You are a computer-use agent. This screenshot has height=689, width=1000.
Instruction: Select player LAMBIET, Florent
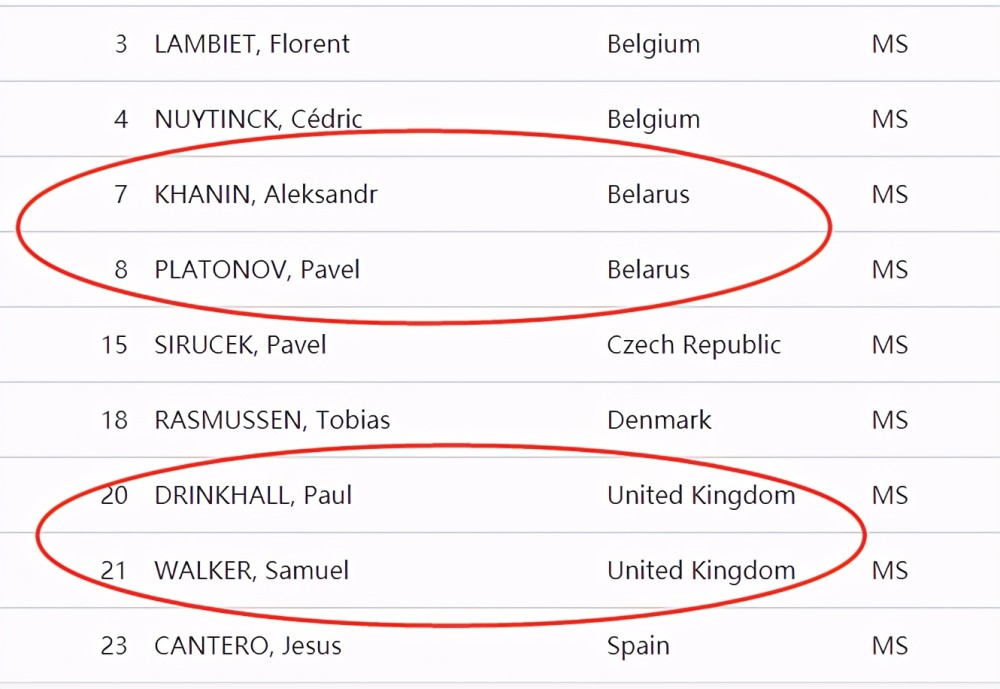(x=252, y=44)
